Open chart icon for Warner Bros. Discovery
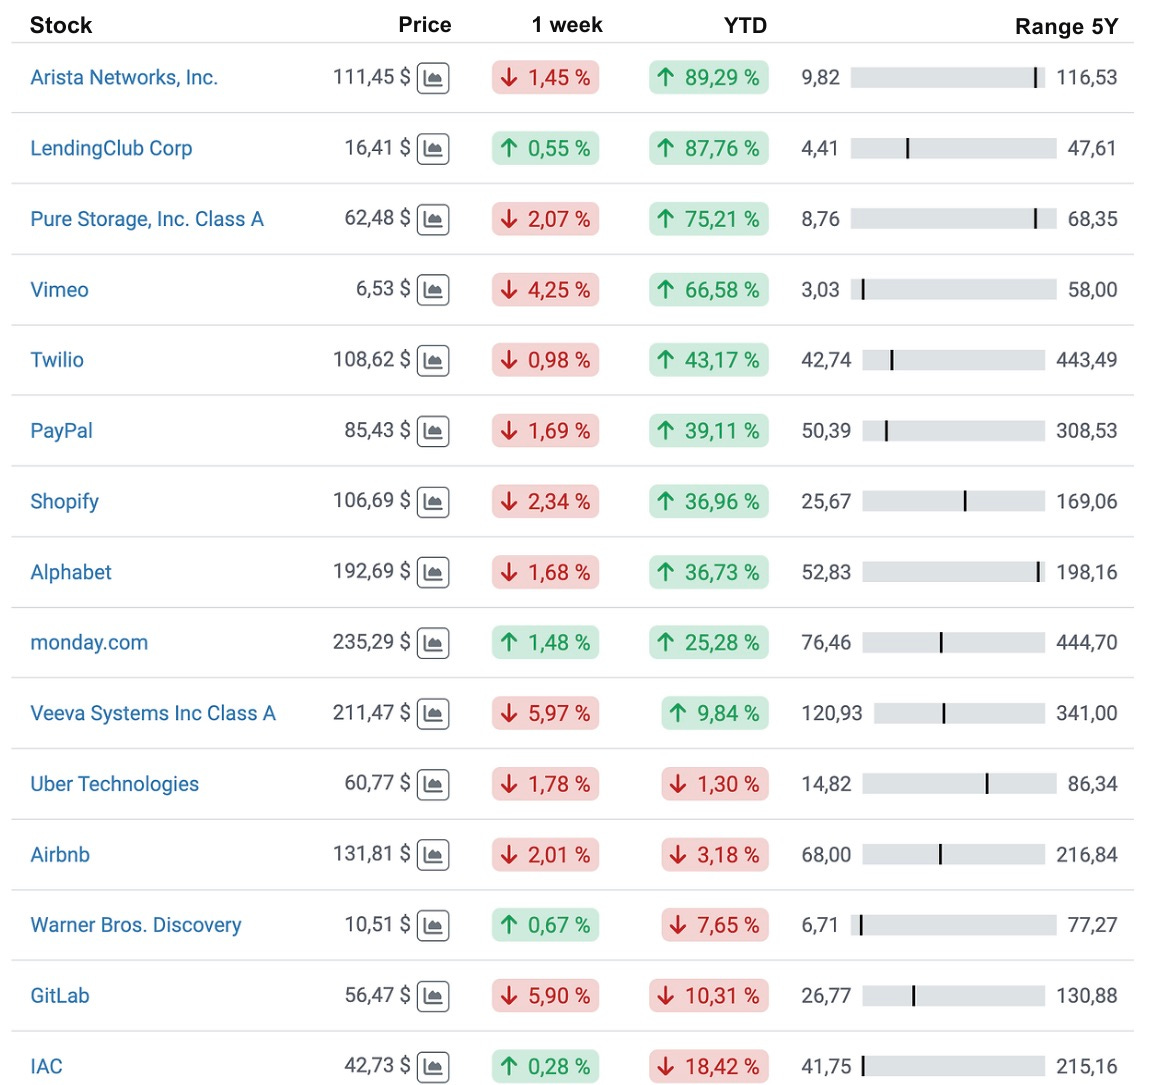Screen dimensions: 1176x1085 click(x=433, y=925)
